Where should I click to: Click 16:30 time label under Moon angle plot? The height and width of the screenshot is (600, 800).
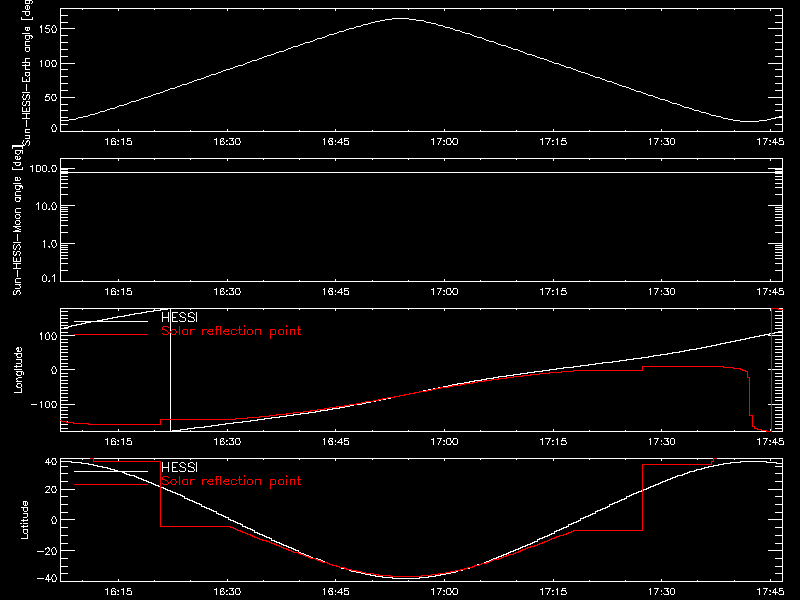tap(227, 292)
